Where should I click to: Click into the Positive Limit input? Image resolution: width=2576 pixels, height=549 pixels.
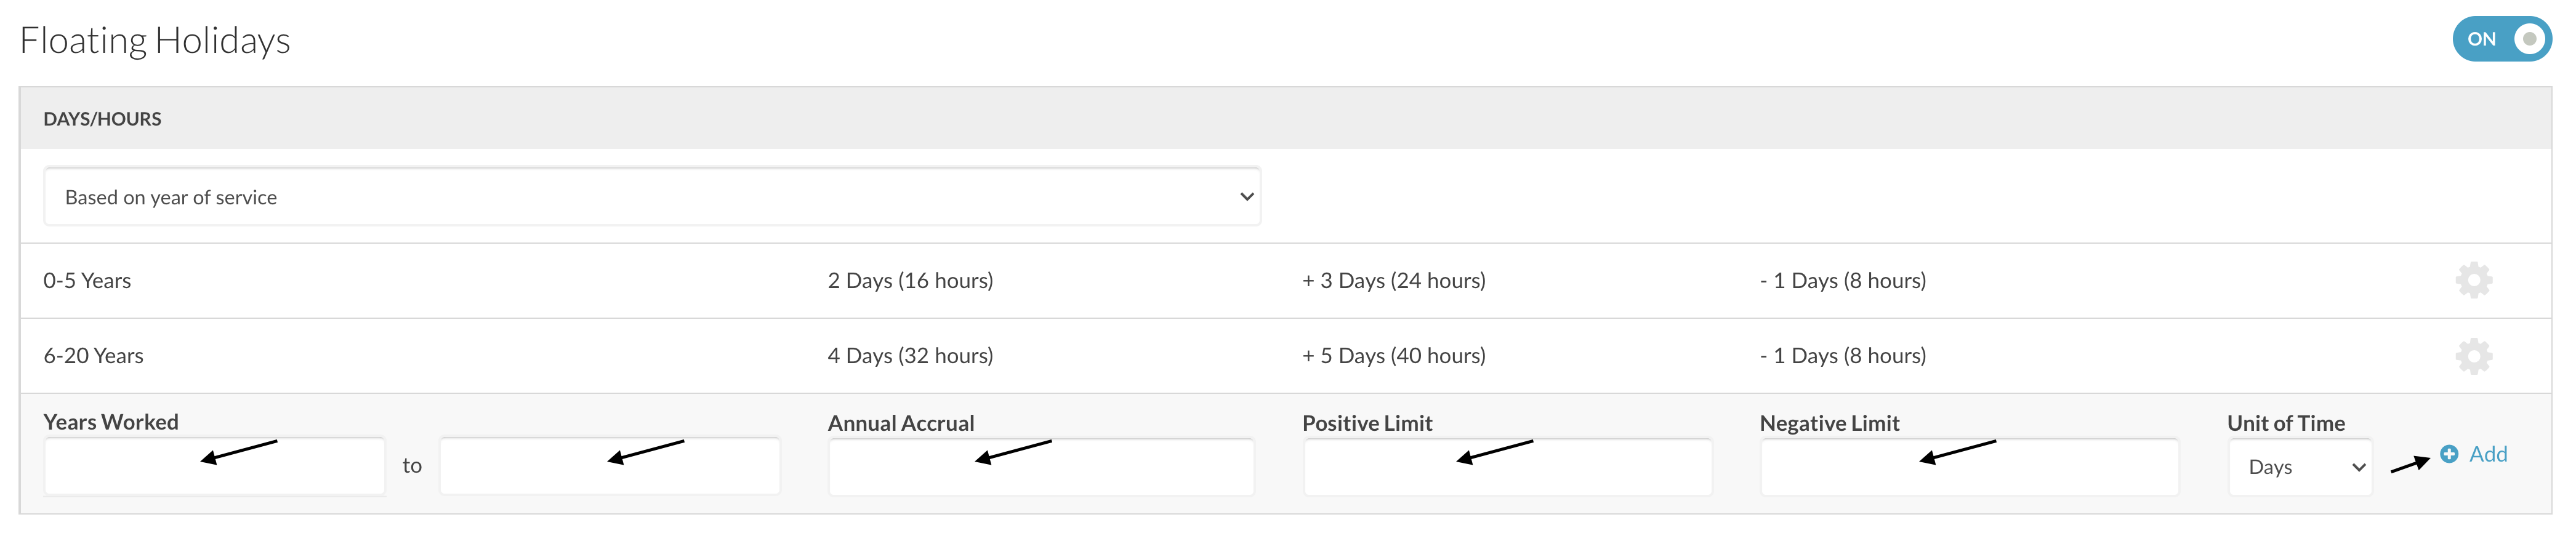click(1507, 467)
